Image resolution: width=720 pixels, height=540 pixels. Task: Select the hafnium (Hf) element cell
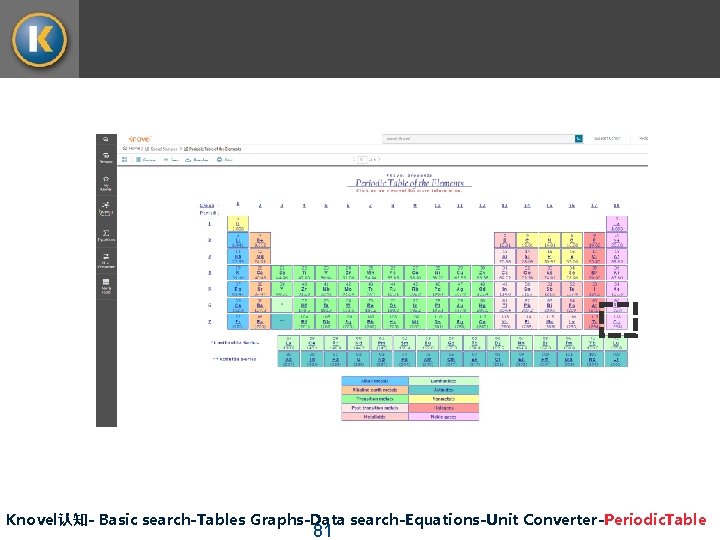click(304, 305)
